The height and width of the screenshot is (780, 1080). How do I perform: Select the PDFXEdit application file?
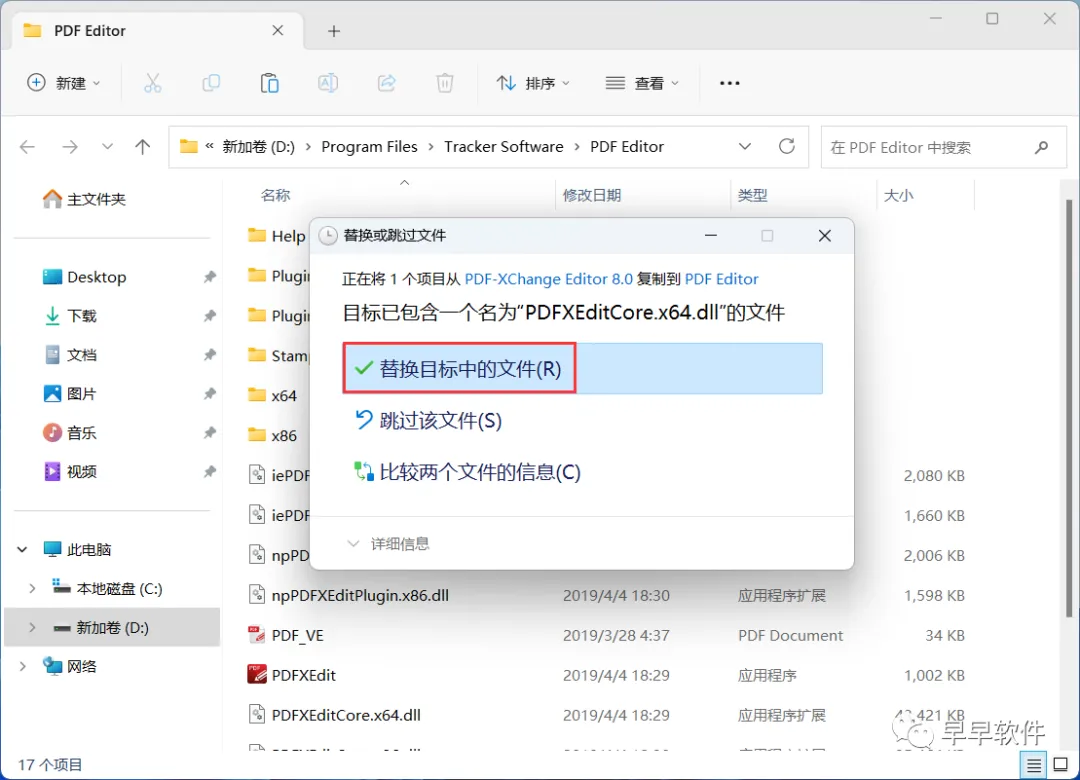(x=291, y=675)
